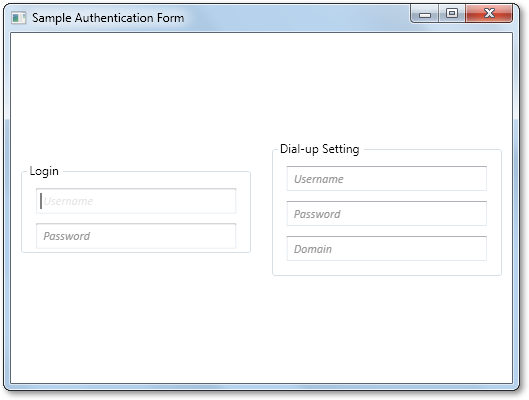Screen dimensions: 529x400
Task: Click the empty title bar area beside the title
Action: (297, 18)
